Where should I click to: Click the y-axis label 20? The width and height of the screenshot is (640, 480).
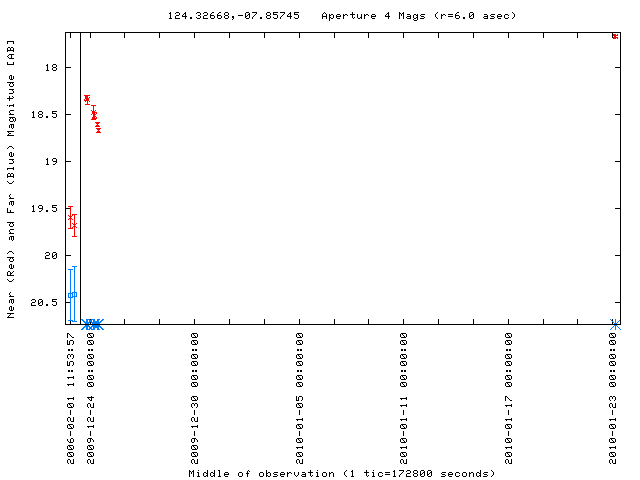point(52,256)
